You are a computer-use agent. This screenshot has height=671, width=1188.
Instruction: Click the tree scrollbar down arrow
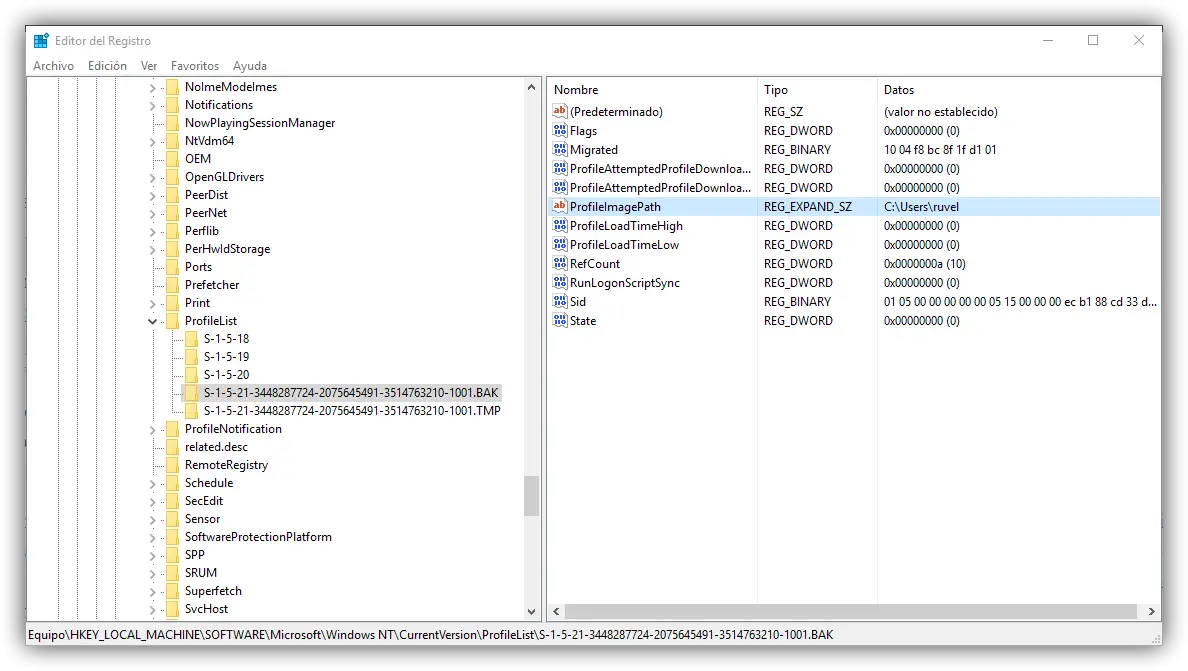[x=531, y=611]
